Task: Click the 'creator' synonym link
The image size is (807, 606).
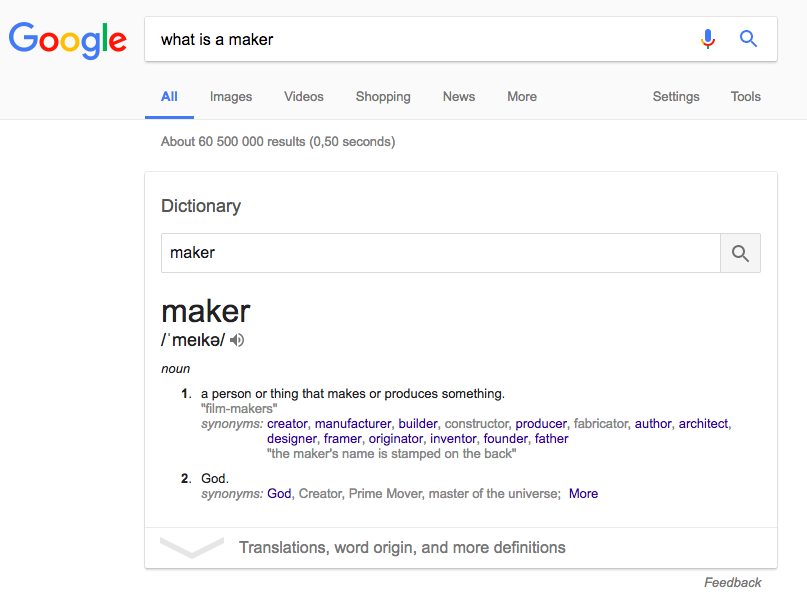Action: (x=287, y=424)
